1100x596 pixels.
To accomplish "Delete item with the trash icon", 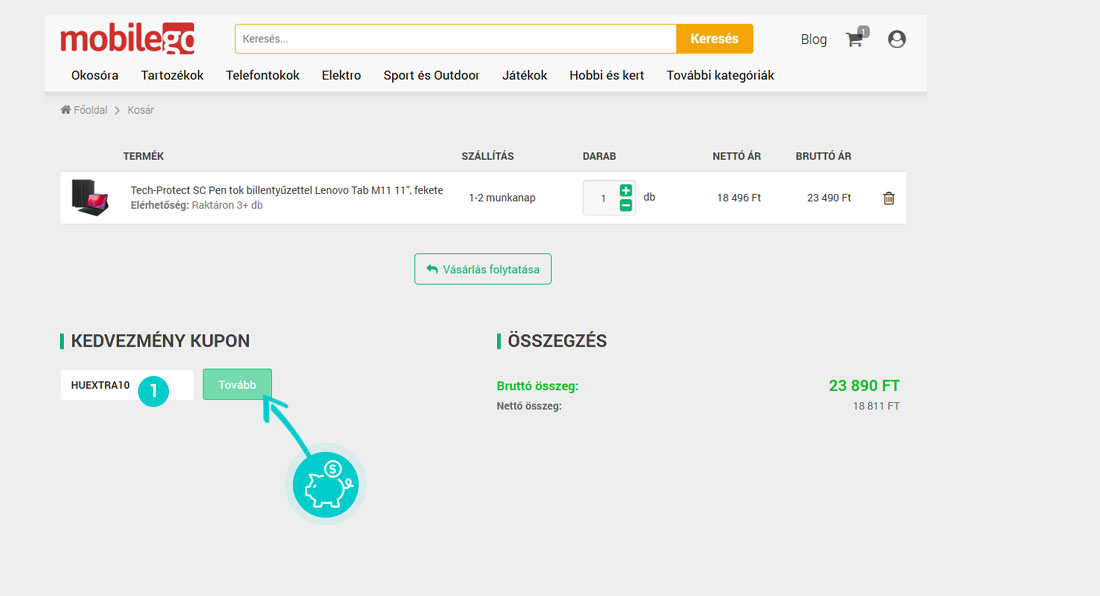I will tap(889, 198).
